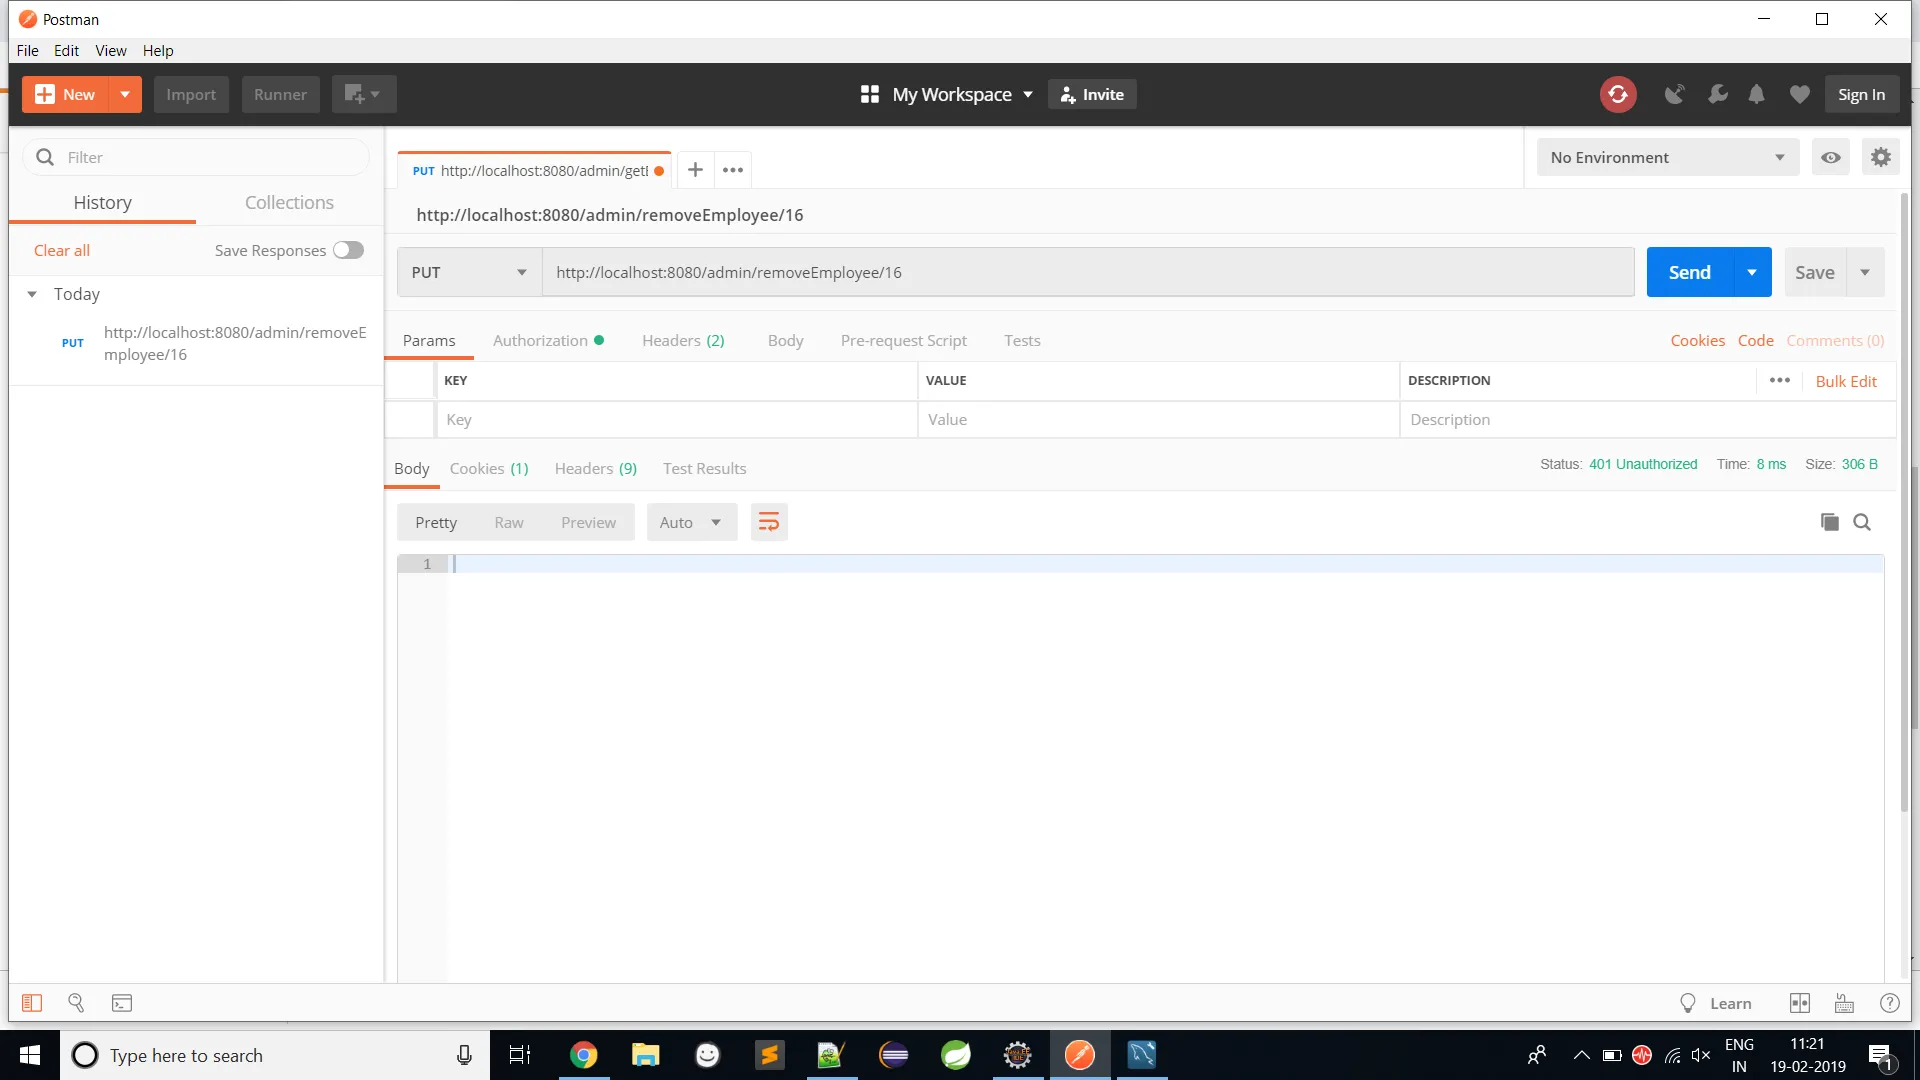Open the notifications bell icon

[x=1756, y=95]
